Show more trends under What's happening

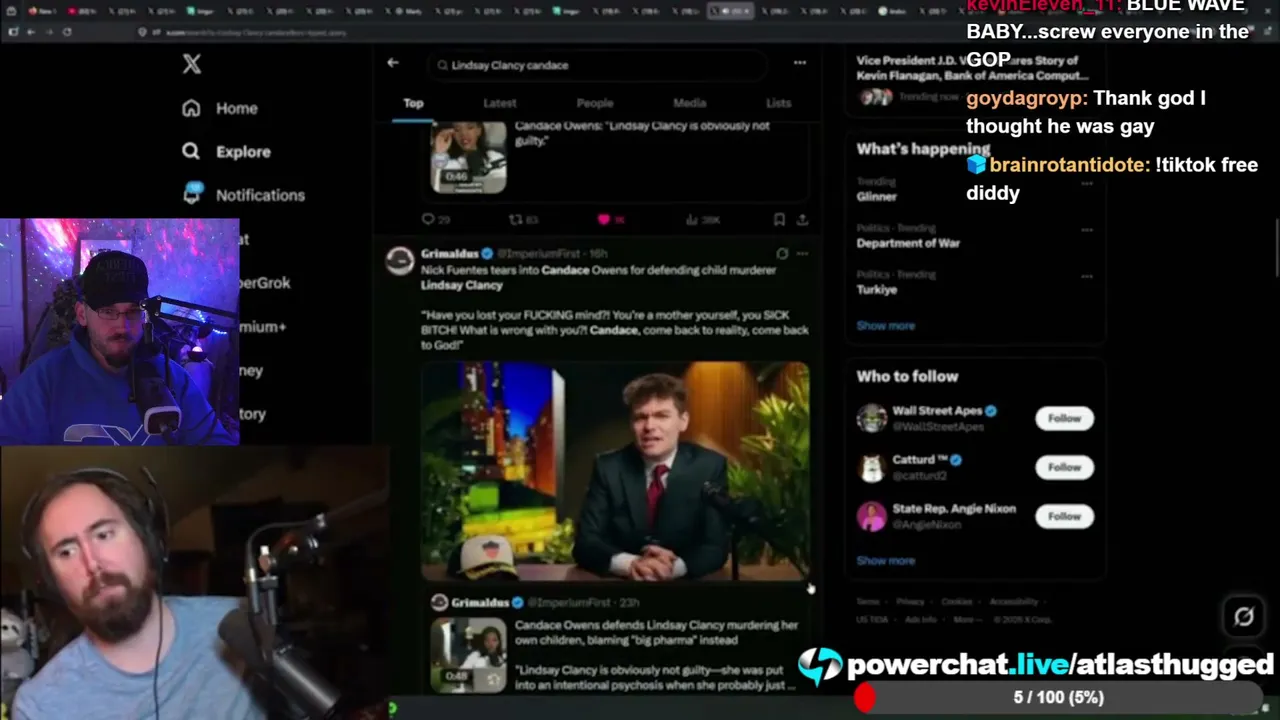pyautogui.click(x=885, y=326)
